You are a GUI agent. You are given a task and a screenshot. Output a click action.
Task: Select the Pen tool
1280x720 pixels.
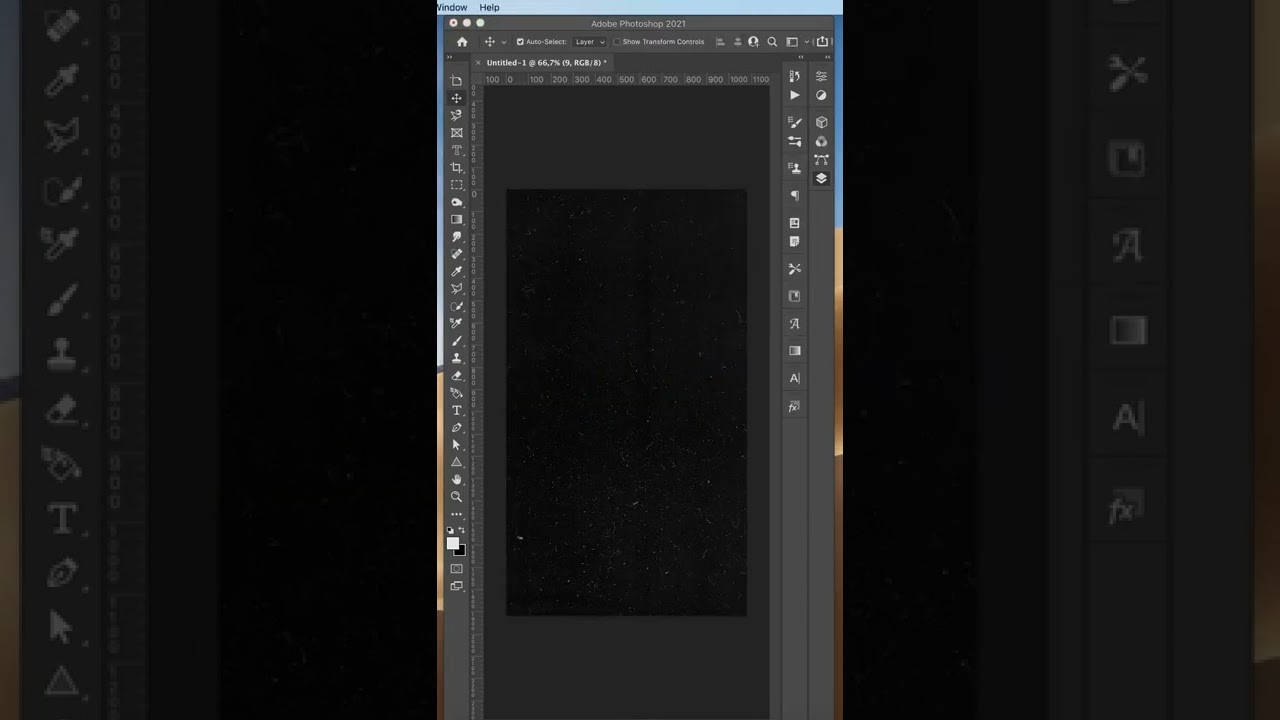pyautogui.click(x=456, y=428)
